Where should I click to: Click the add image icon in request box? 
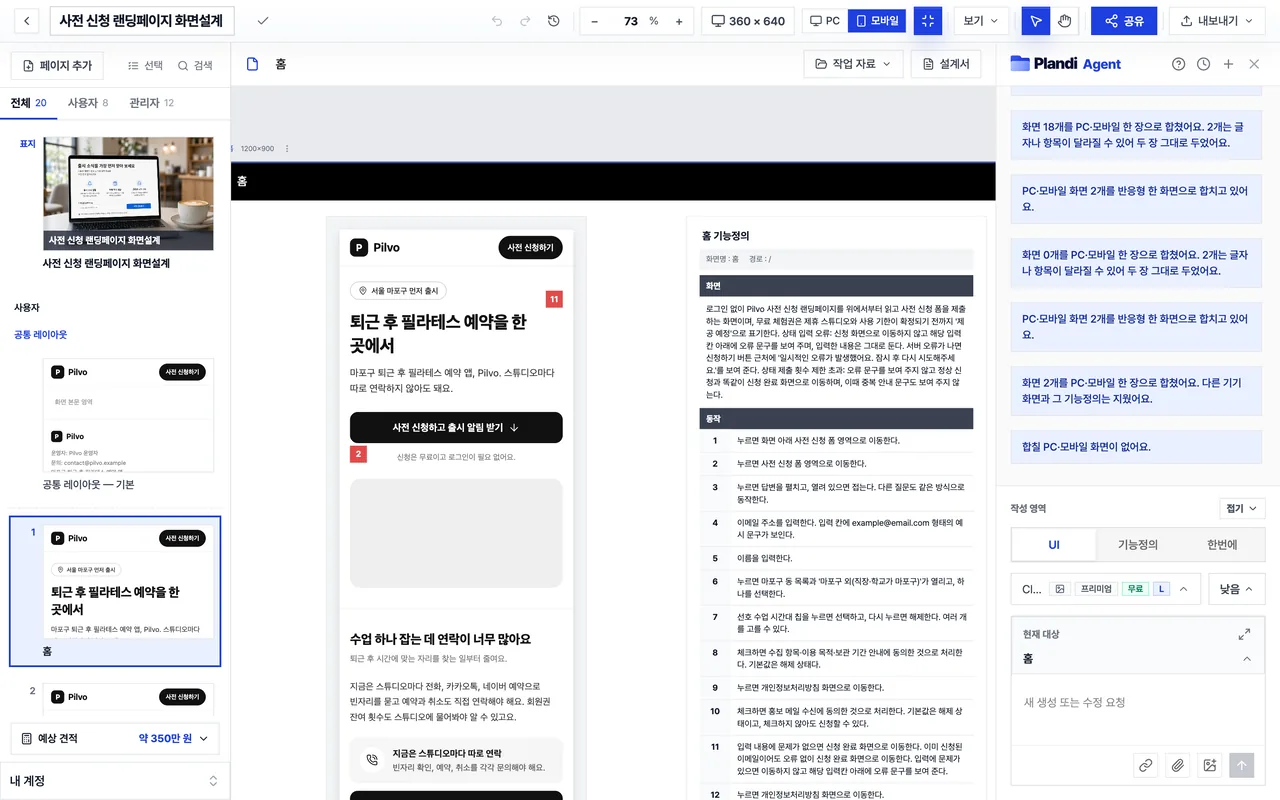[1210, 765]
